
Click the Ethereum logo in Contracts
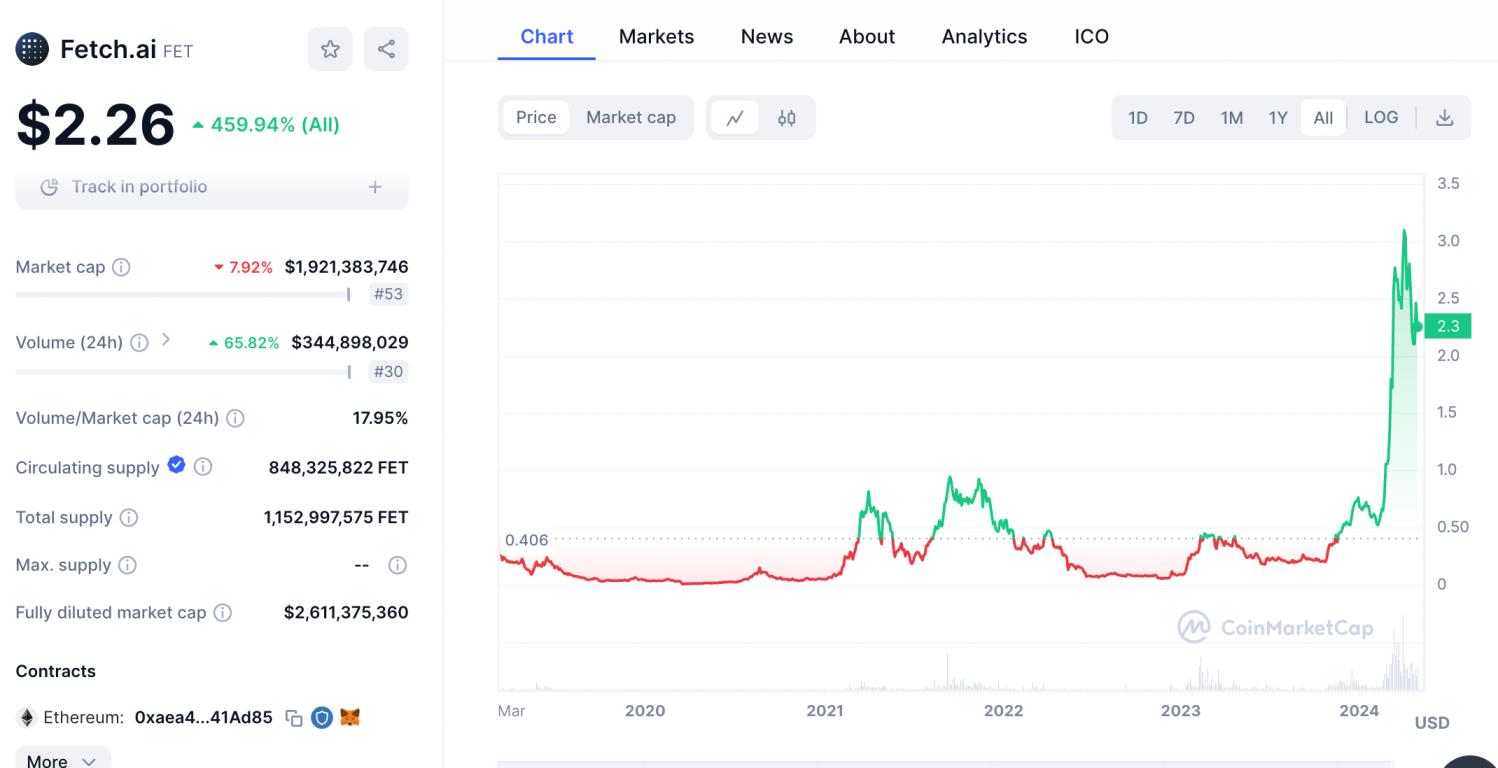[27, 718]
